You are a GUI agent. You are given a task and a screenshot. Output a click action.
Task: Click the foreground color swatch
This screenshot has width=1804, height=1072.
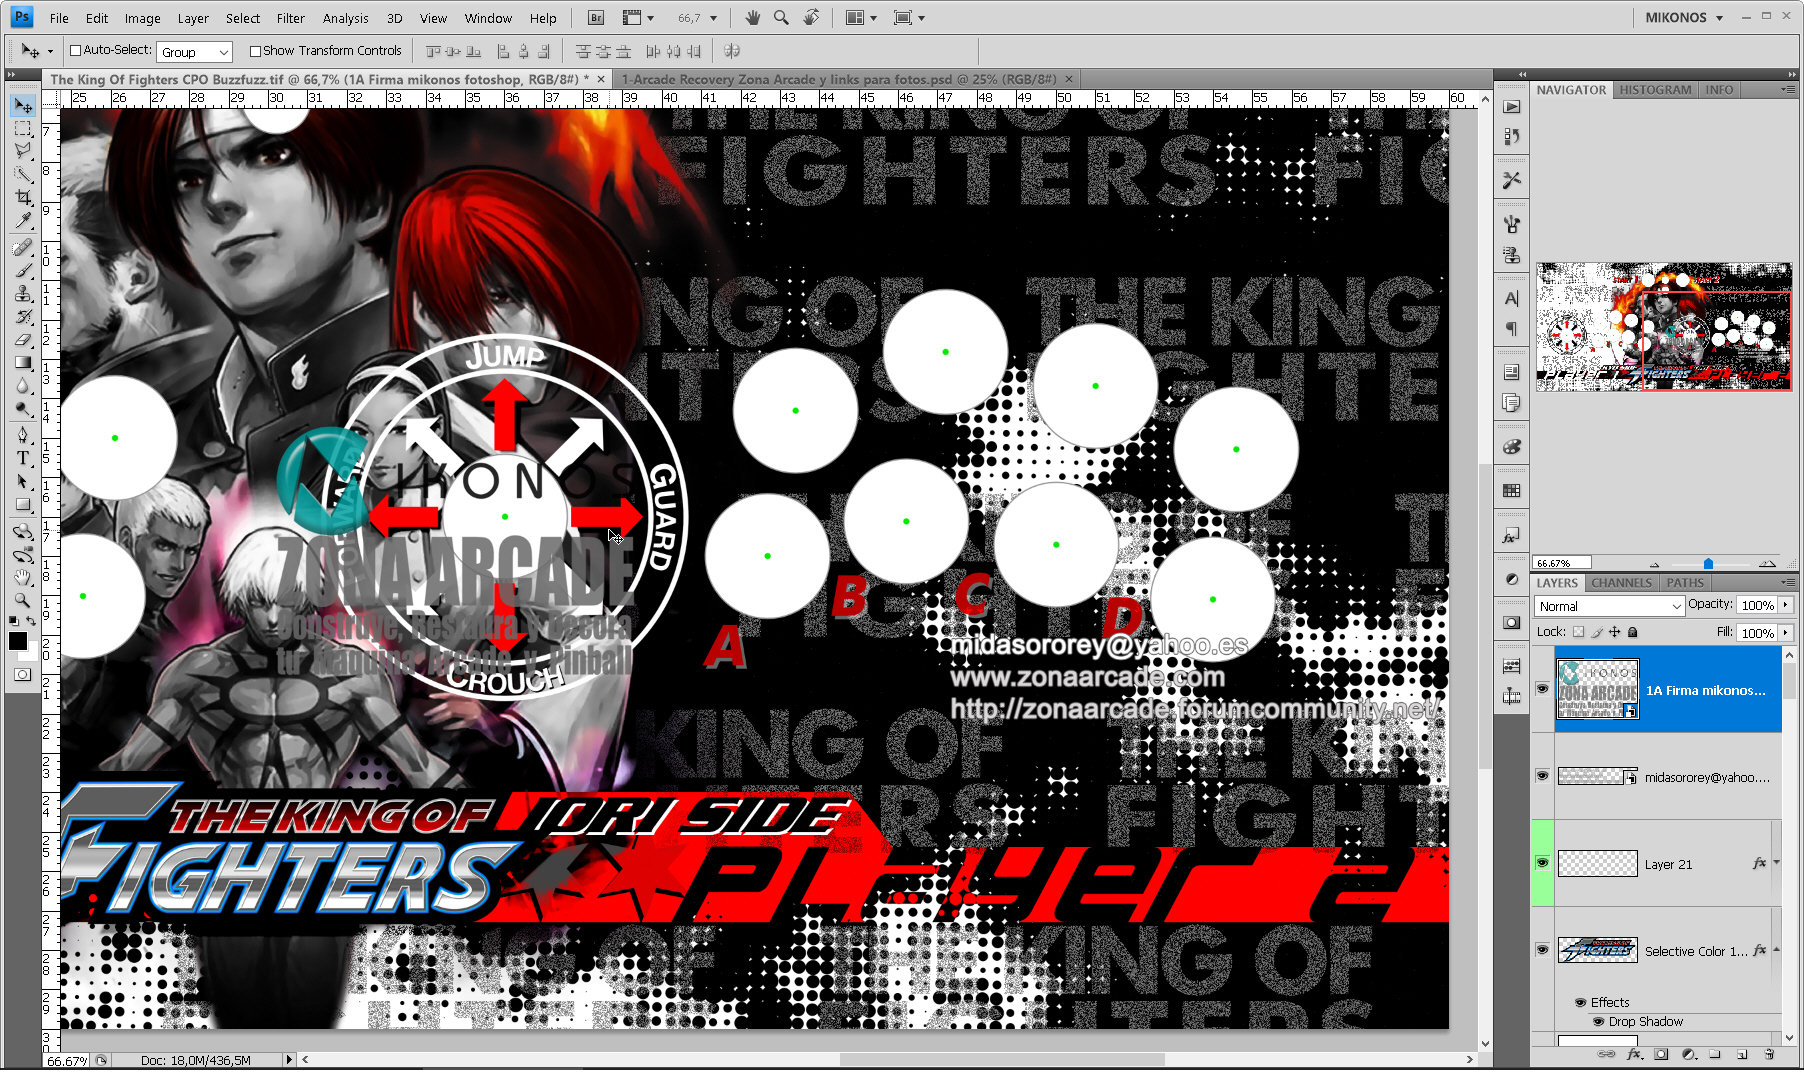tap(18, 641)
